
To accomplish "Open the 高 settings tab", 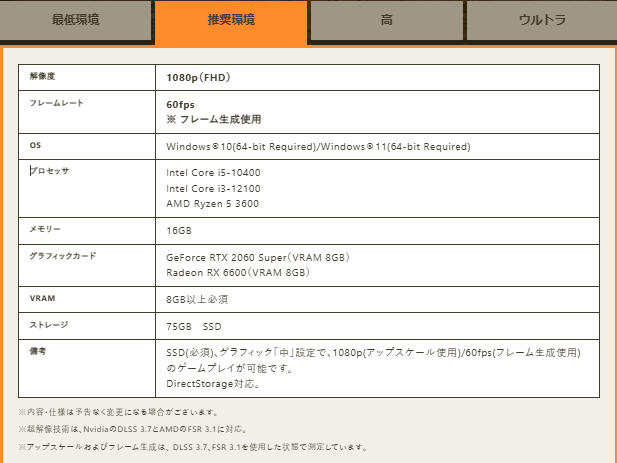I will coord(386,20).
